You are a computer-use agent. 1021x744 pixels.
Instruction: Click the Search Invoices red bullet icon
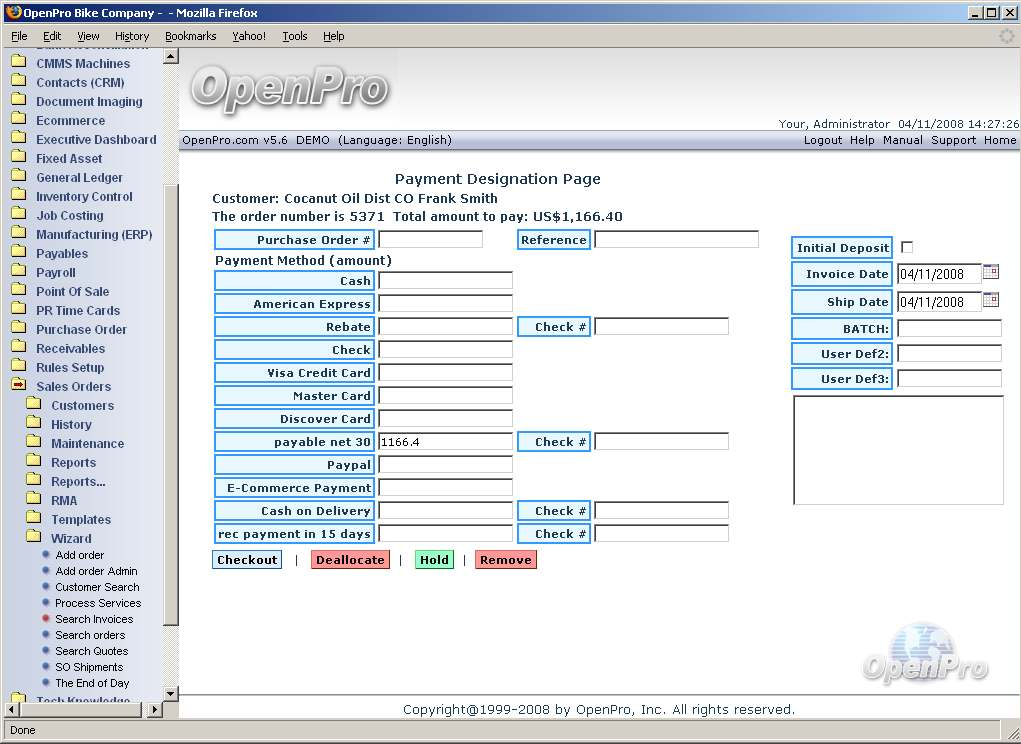[46, 619]
